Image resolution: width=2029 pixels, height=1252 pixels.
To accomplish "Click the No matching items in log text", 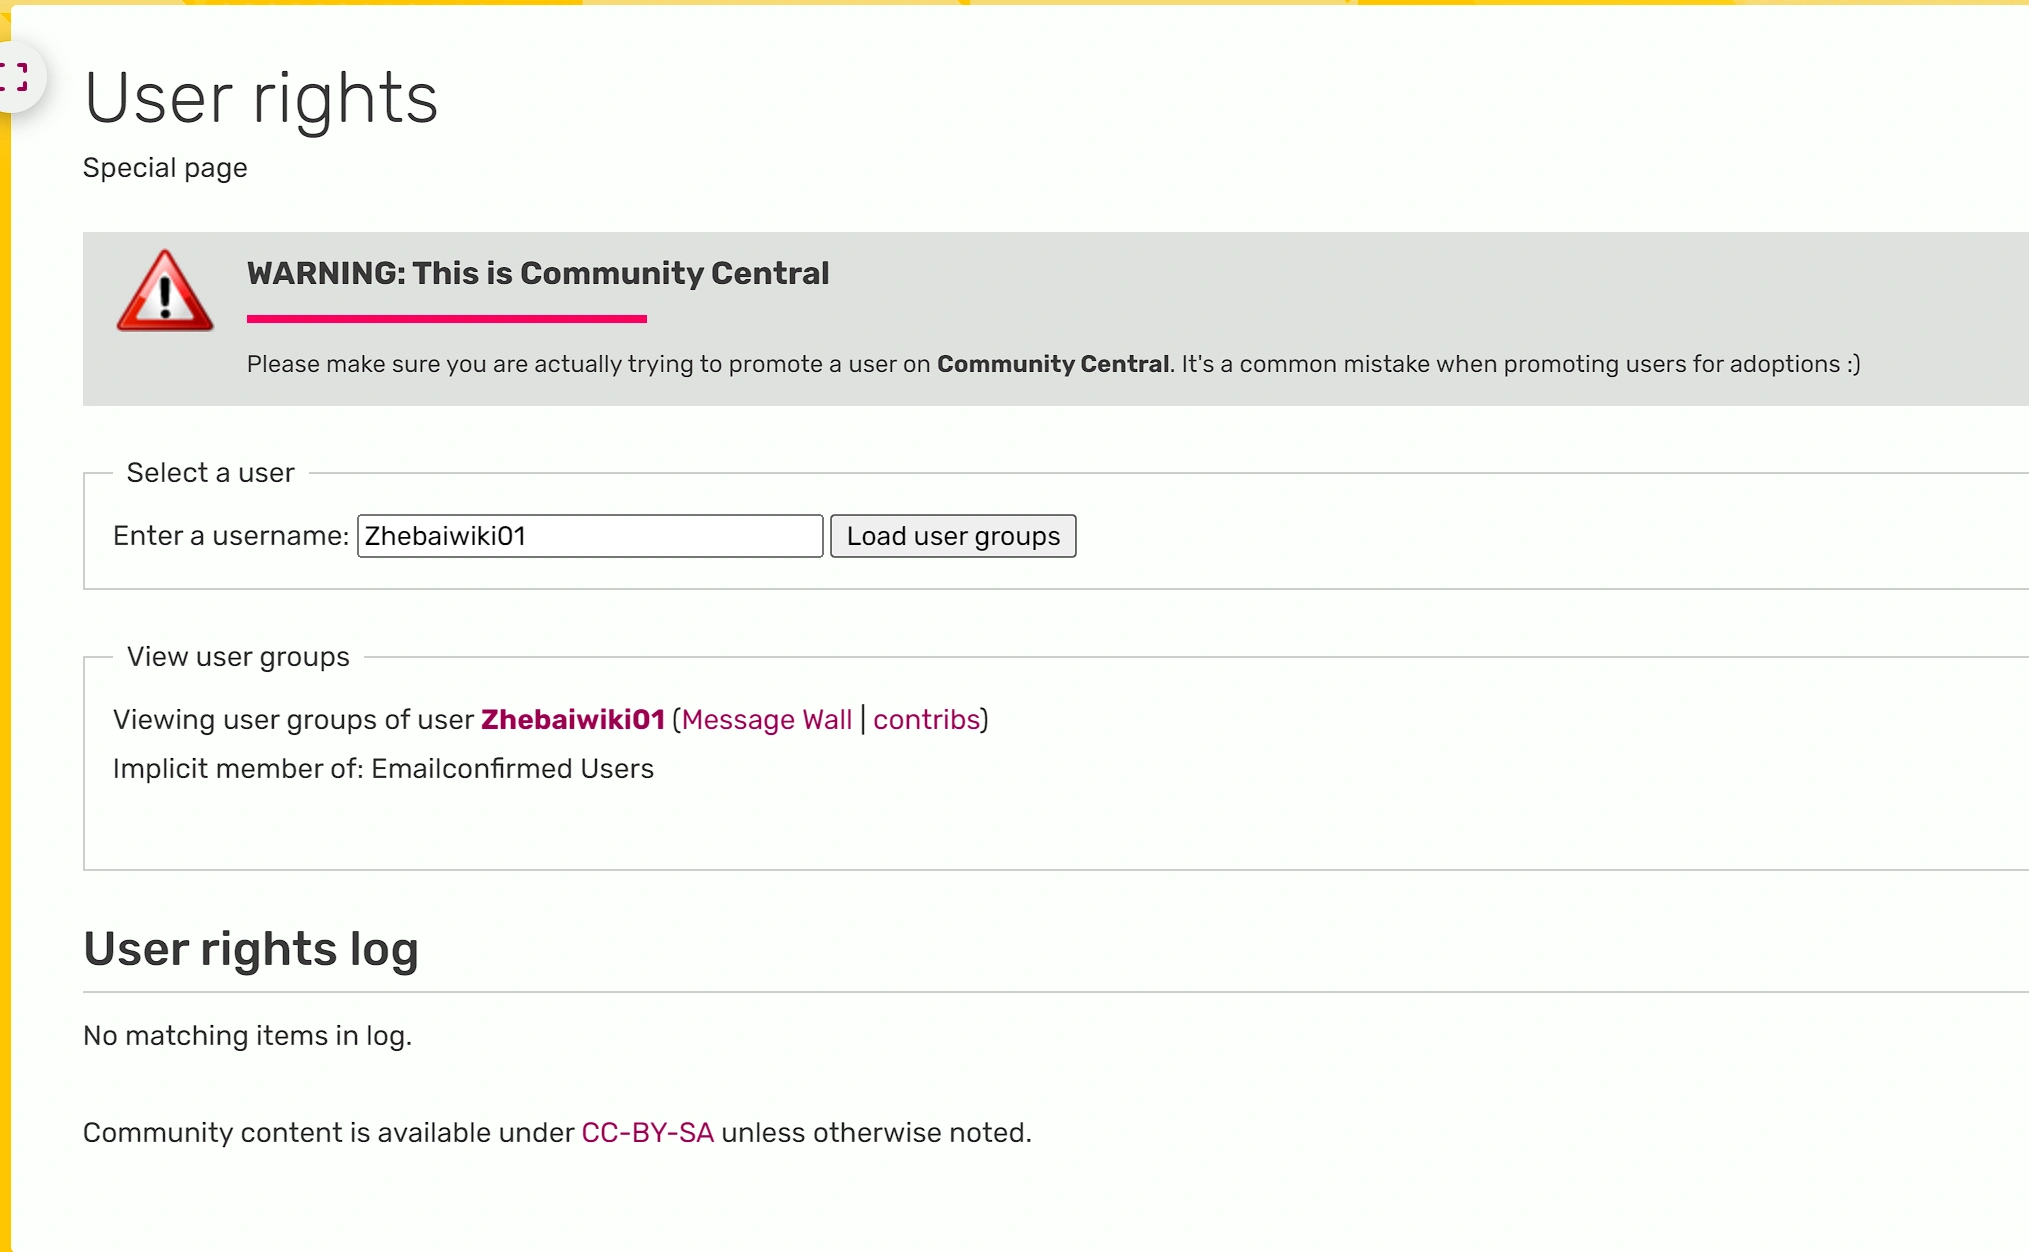I will (x=247, y=1036).
